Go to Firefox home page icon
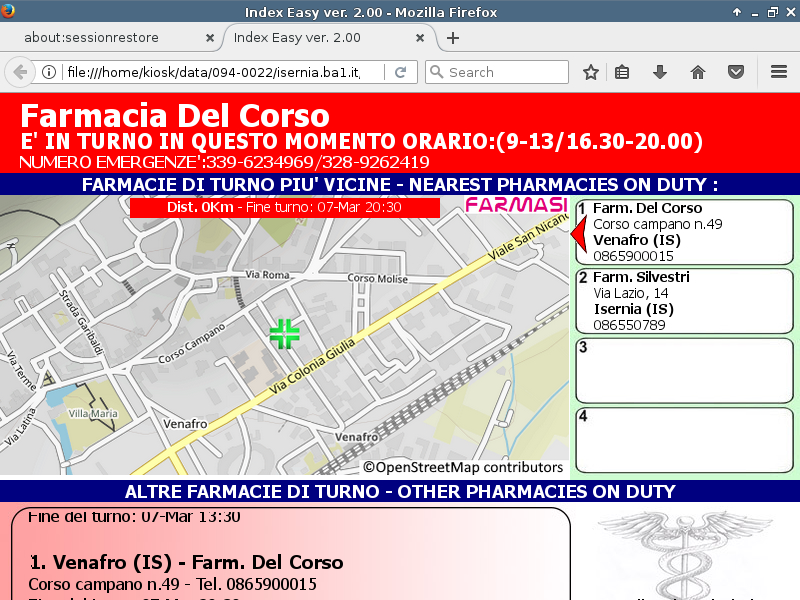Viewport: 800px width, 600px height. (x=698, y=72)
